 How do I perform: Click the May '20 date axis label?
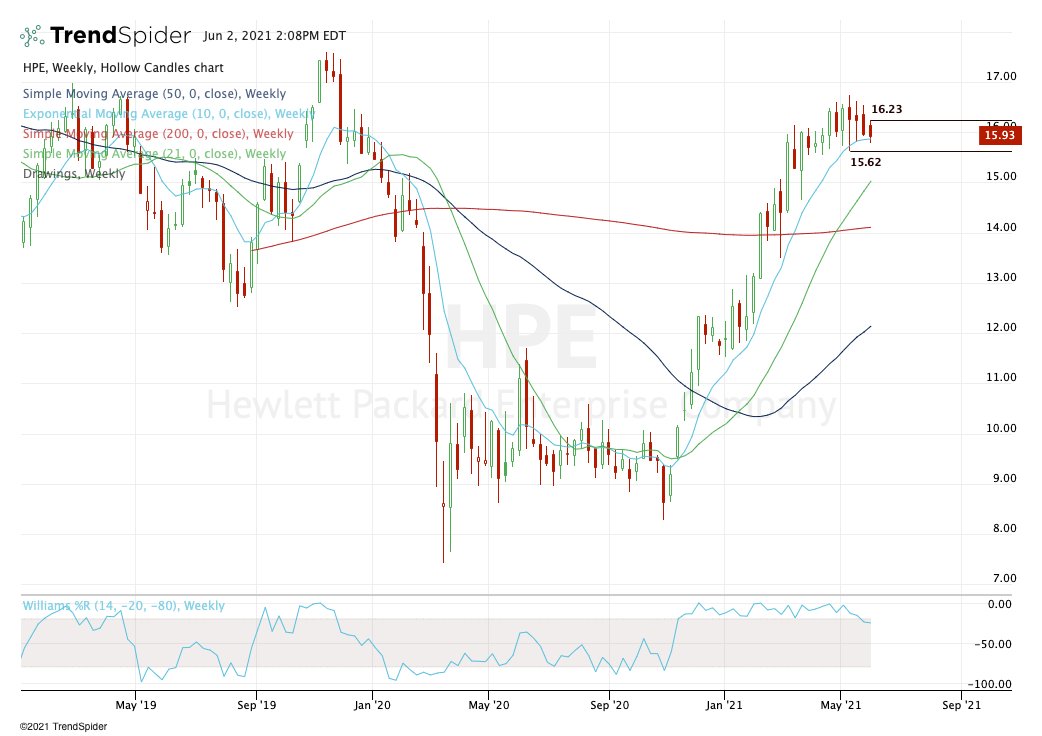pos(488,705)
